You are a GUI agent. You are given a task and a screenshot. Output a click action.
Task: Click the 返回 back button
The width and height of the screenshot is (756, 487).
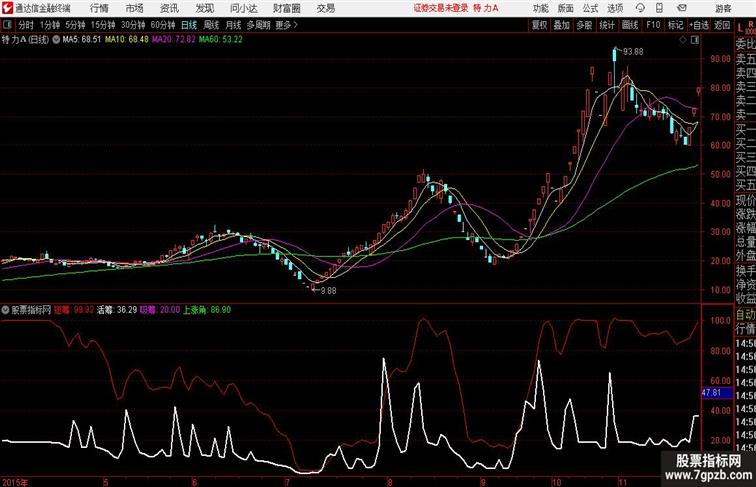coord(722,25)
